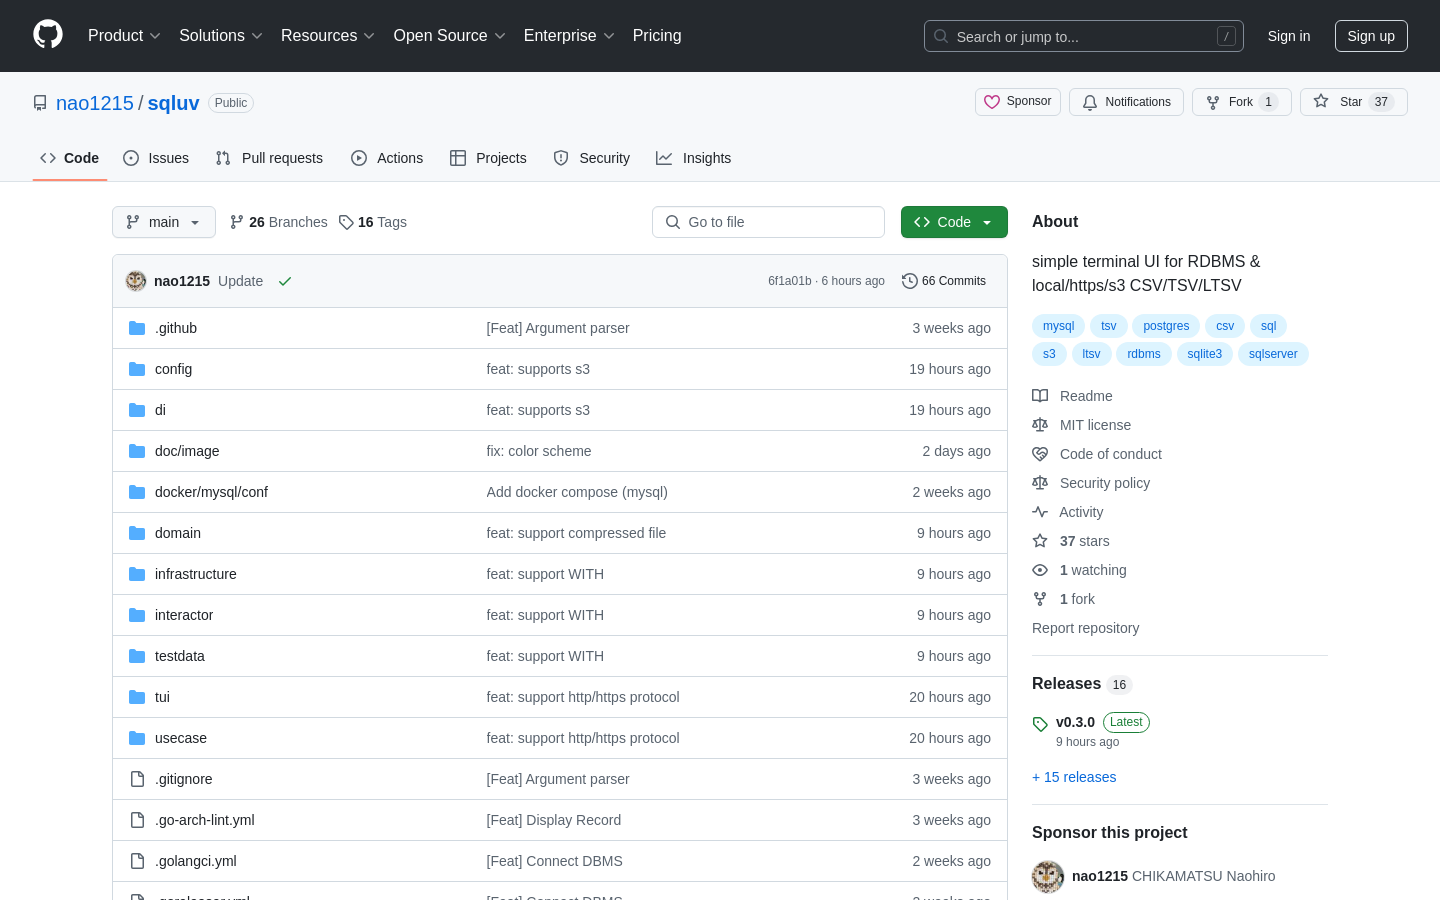
Task: Expand the Product menu
Action: [124, 35]
